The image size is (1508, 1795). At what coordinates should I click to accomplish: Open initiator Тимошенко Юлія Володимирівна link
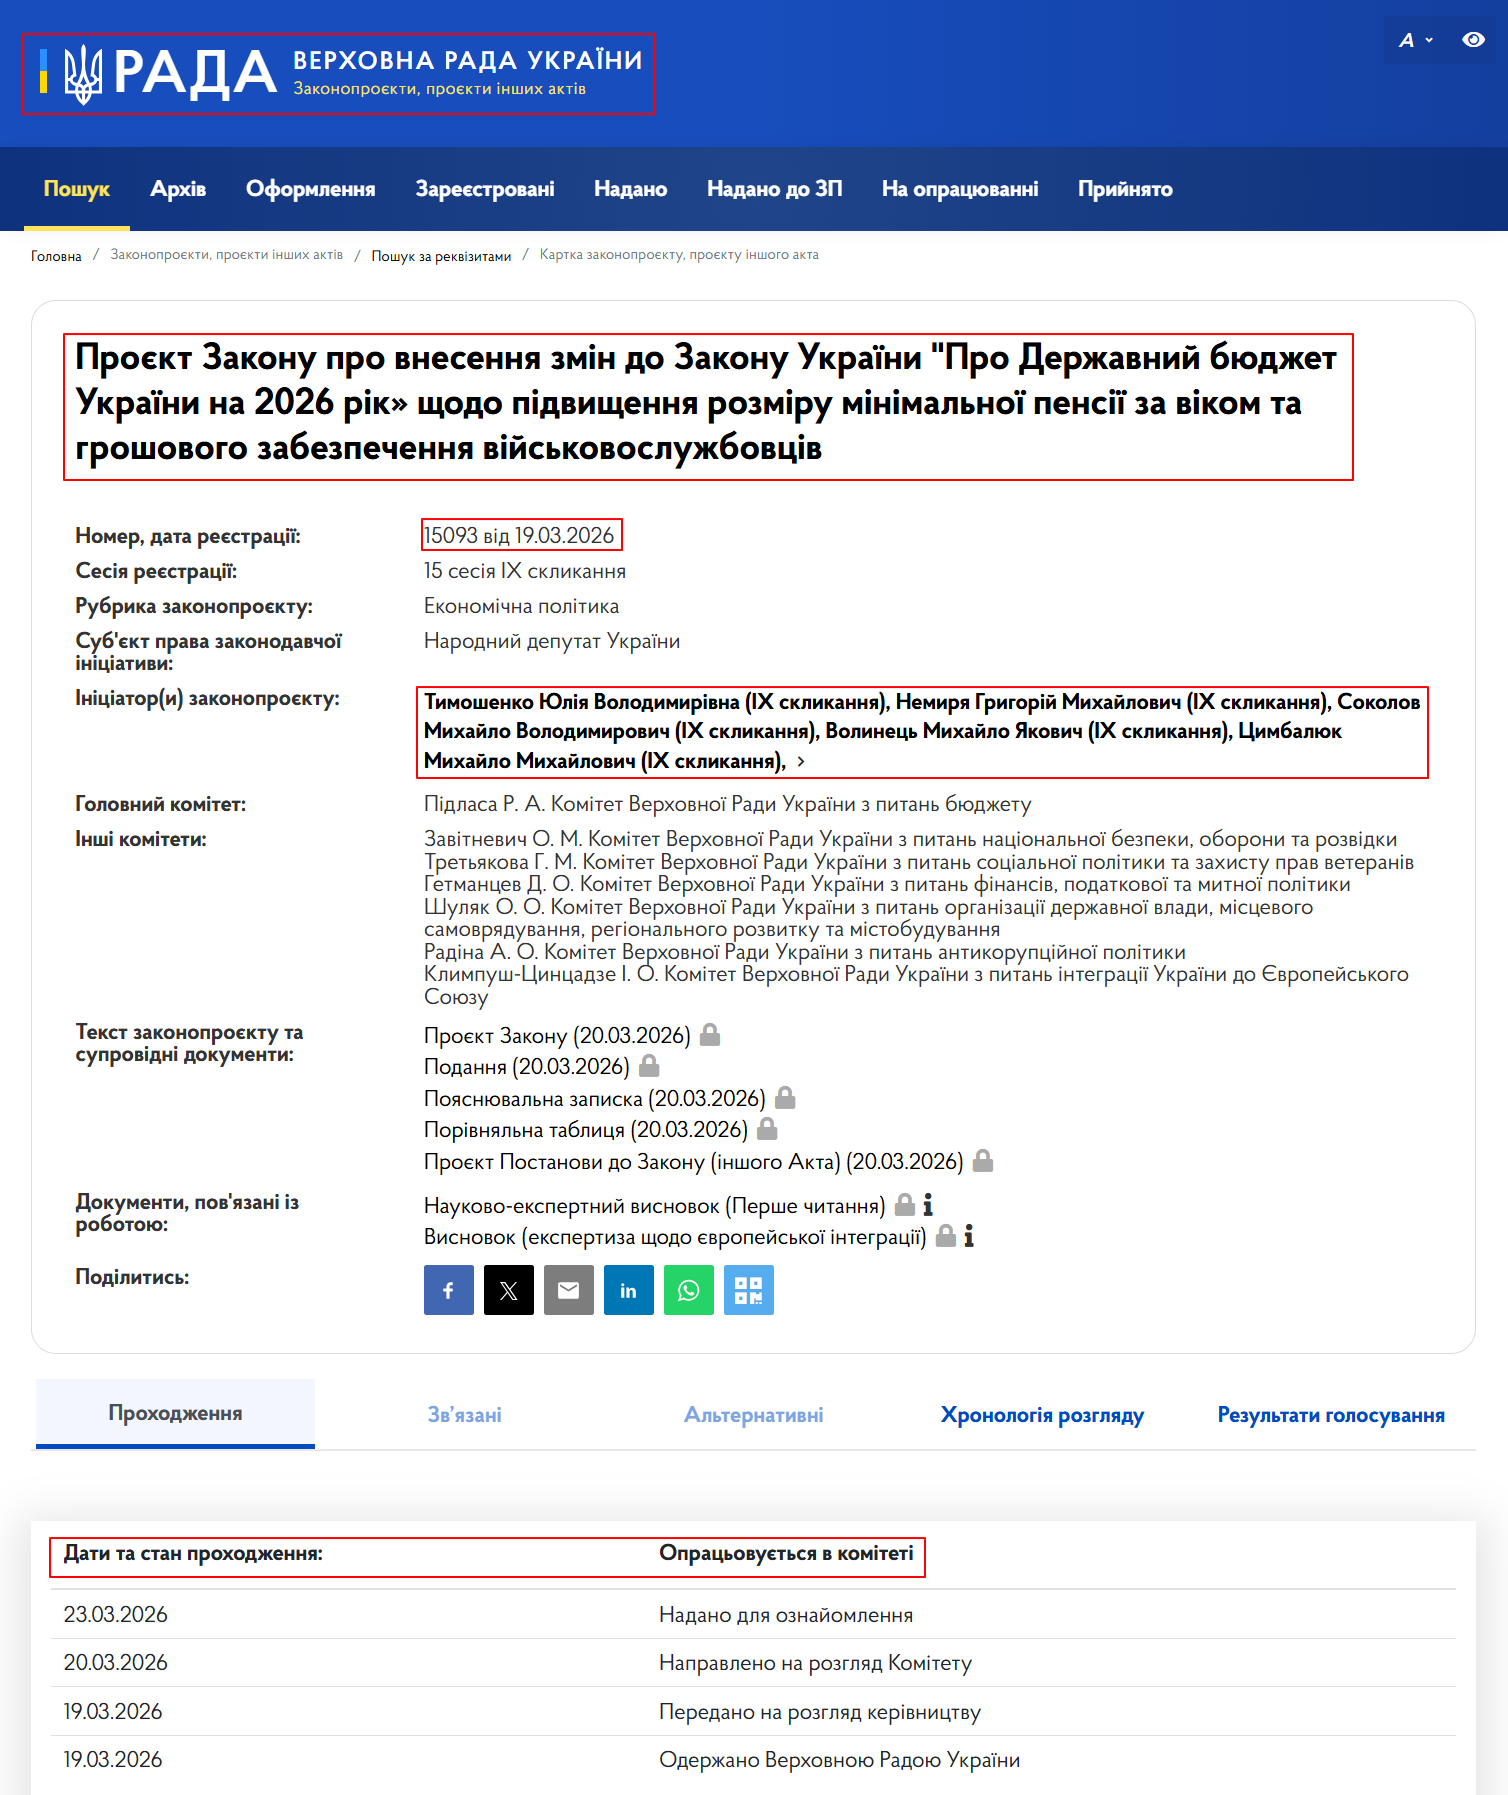[657, 702]
